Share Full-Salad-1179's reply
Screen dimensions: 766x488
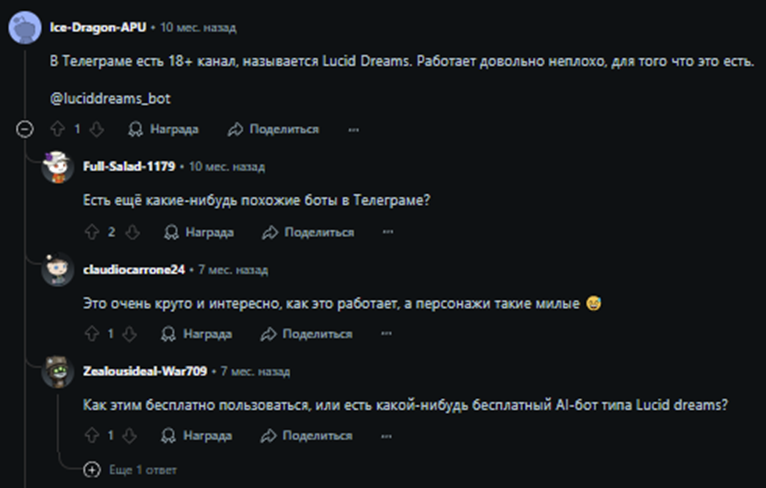(x=308, y=232)
